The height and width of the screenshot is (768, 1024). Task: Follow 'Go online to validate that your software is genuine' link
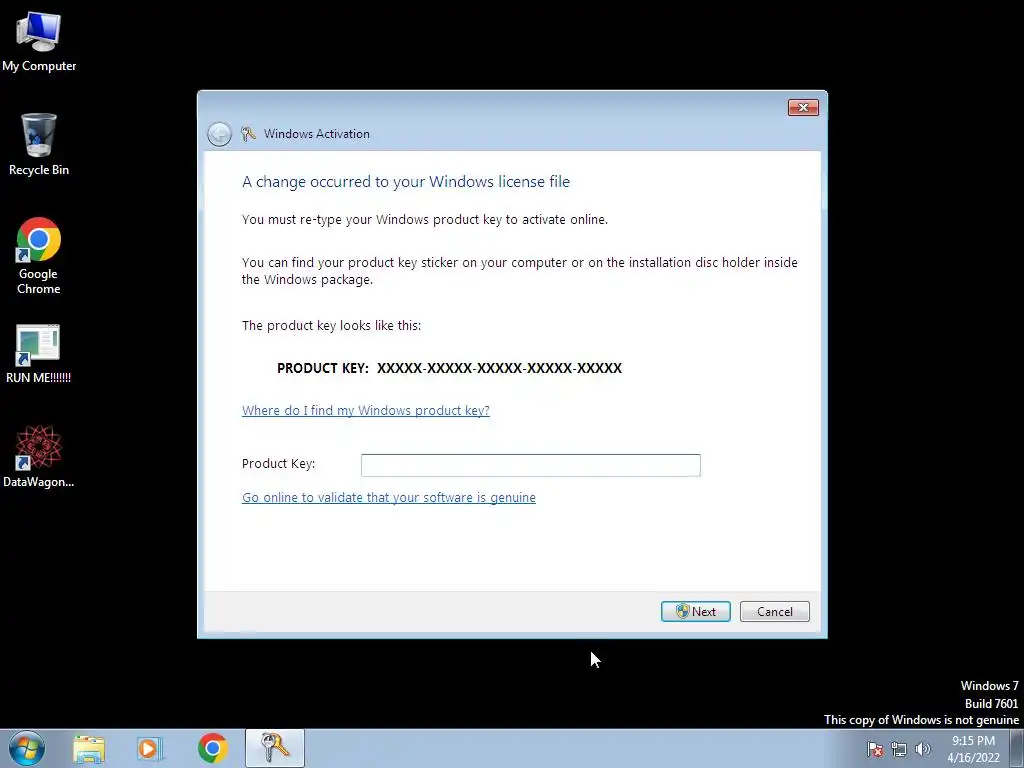click(389, 498)
